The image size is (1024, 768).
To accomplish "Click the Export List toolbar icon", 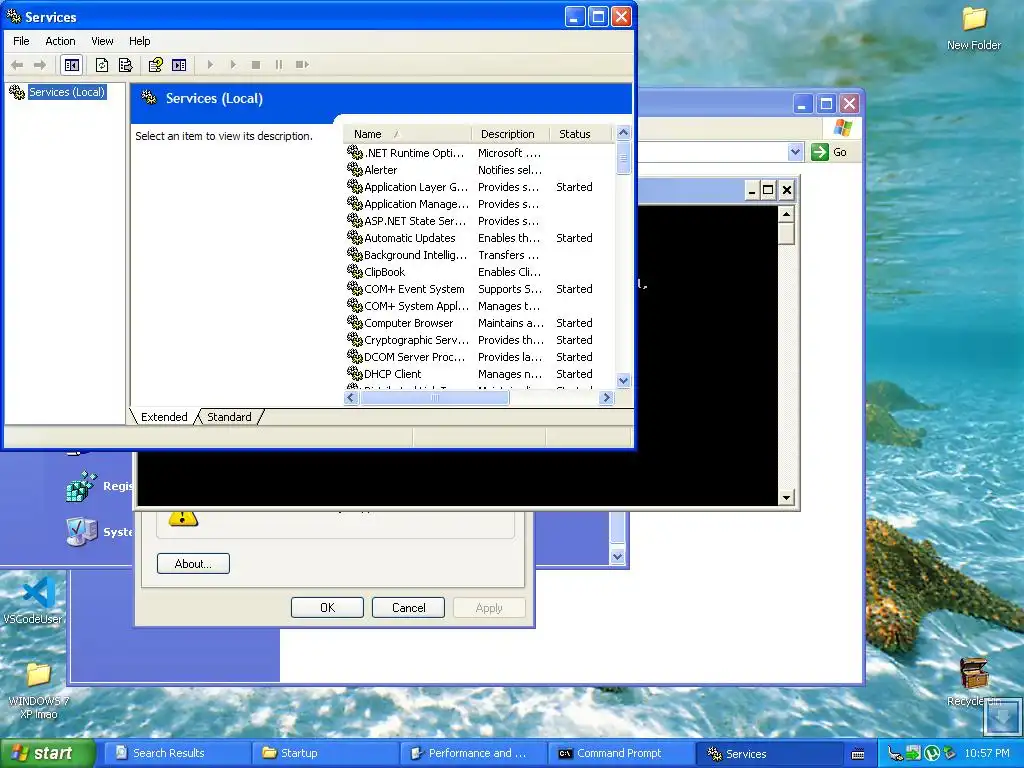I will pos(125,65).
